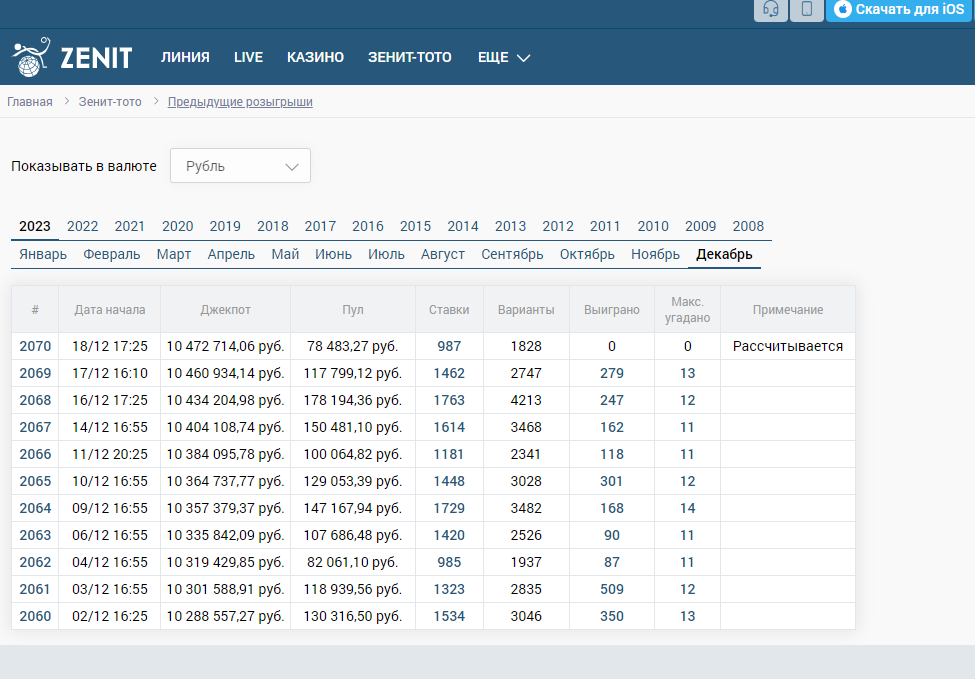975x679 pixels.
Task: Open draw number 2070
Action: [x=35, y=346]
